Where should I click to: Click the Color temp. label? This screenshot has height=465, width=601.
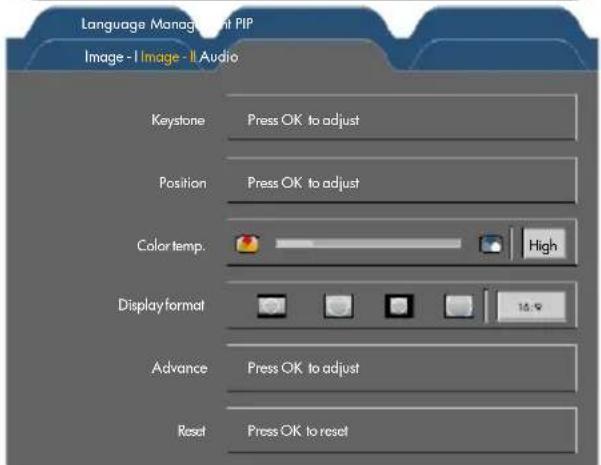171,246
